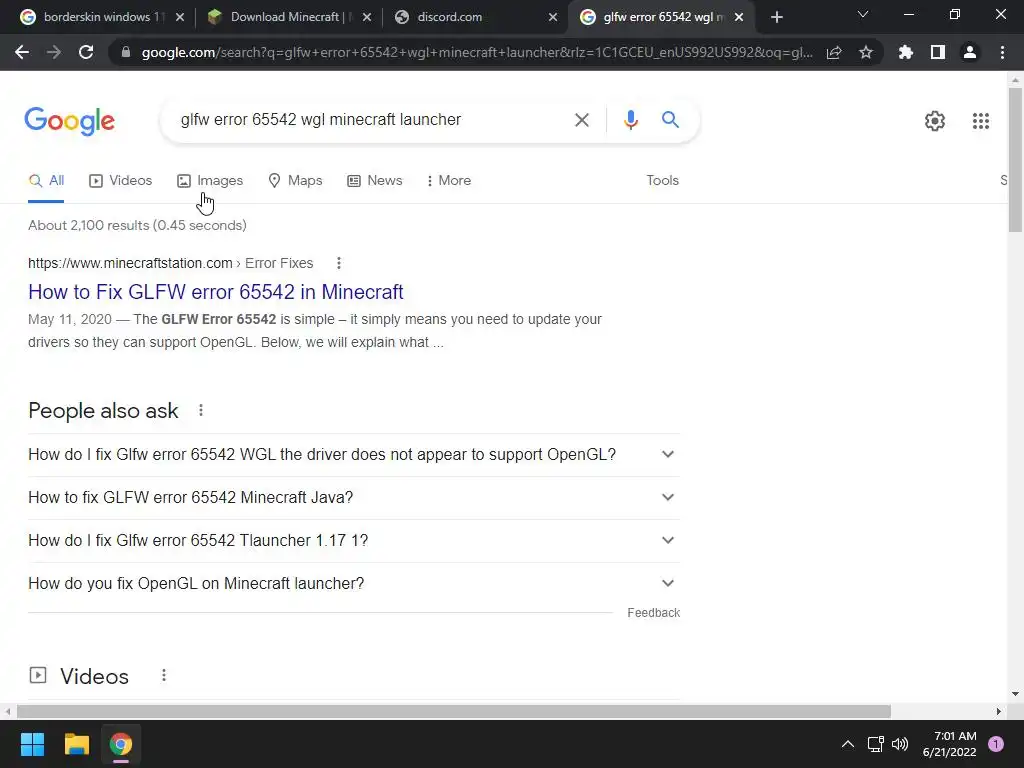Screen dimensions: 1024x768
Task: Clear the Google search box text
Action: coord(582,120)
